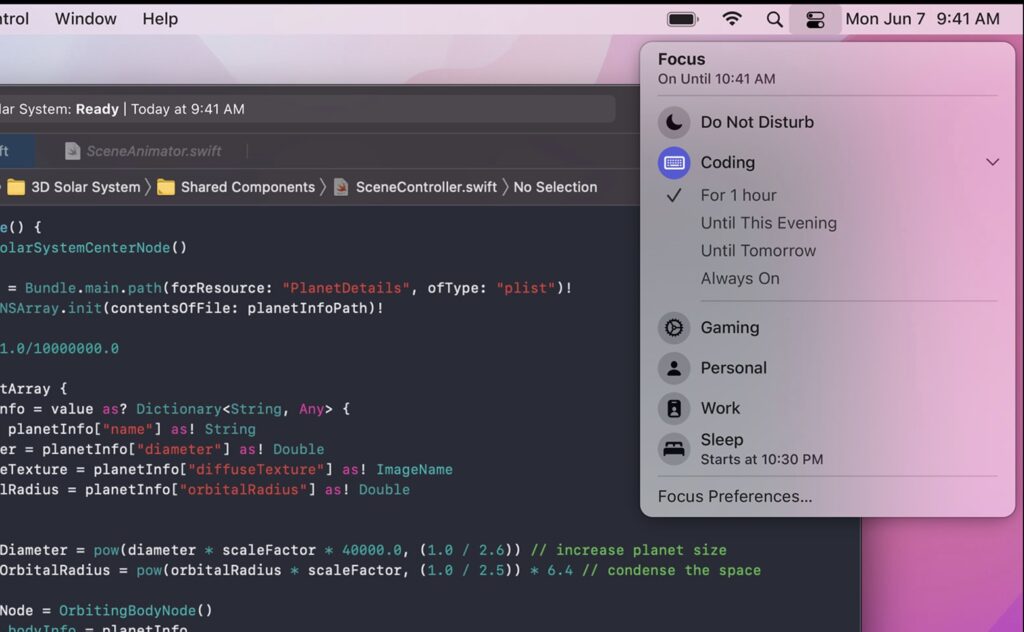This screenshot has width=1024, height=632.
Task: Toggle the Control Center icon
Action: pos(815,20)
